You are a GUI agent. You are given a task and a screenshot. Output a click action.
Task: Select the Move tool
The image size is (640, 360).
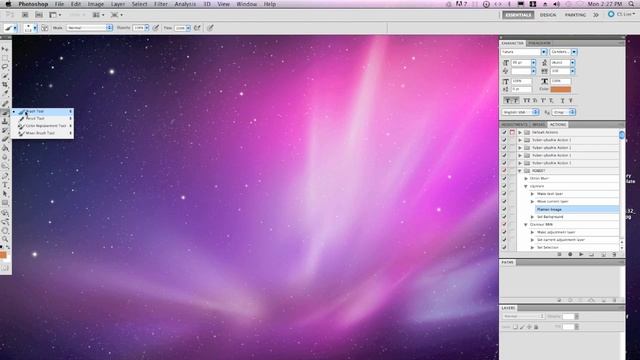point(5,49)
